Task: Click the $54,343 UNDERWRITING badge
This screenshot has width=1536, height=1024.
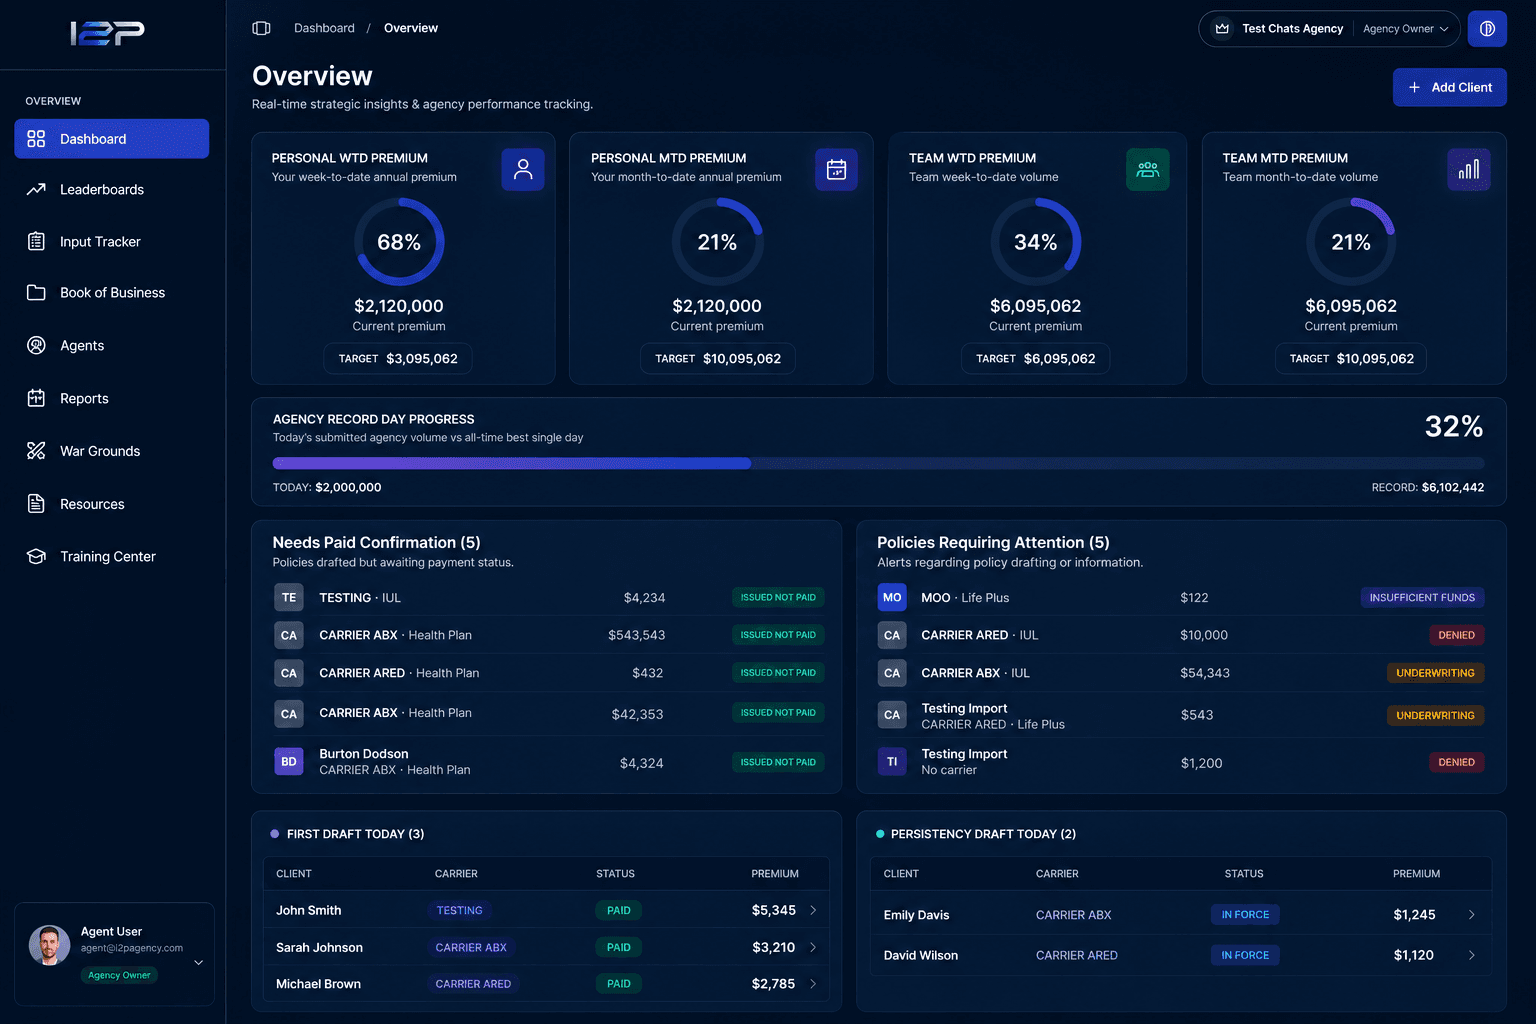Action: [x=1435, y=673]
